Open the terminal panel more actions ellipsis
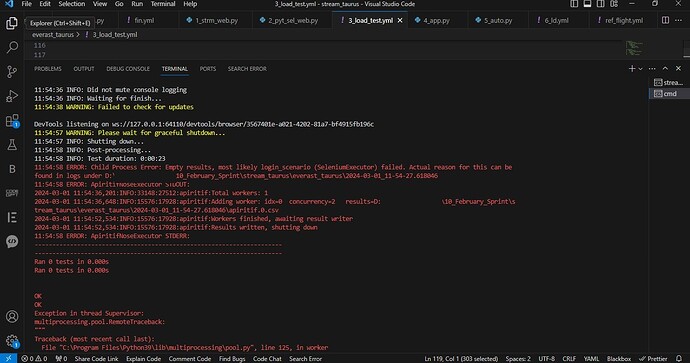The width and height of the screenshot is (690, 363). coord(652,69)
